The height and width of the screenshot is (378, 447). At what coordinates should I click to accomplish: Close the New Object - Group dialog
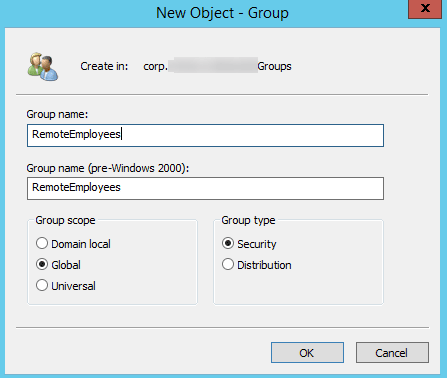point(425,8)
